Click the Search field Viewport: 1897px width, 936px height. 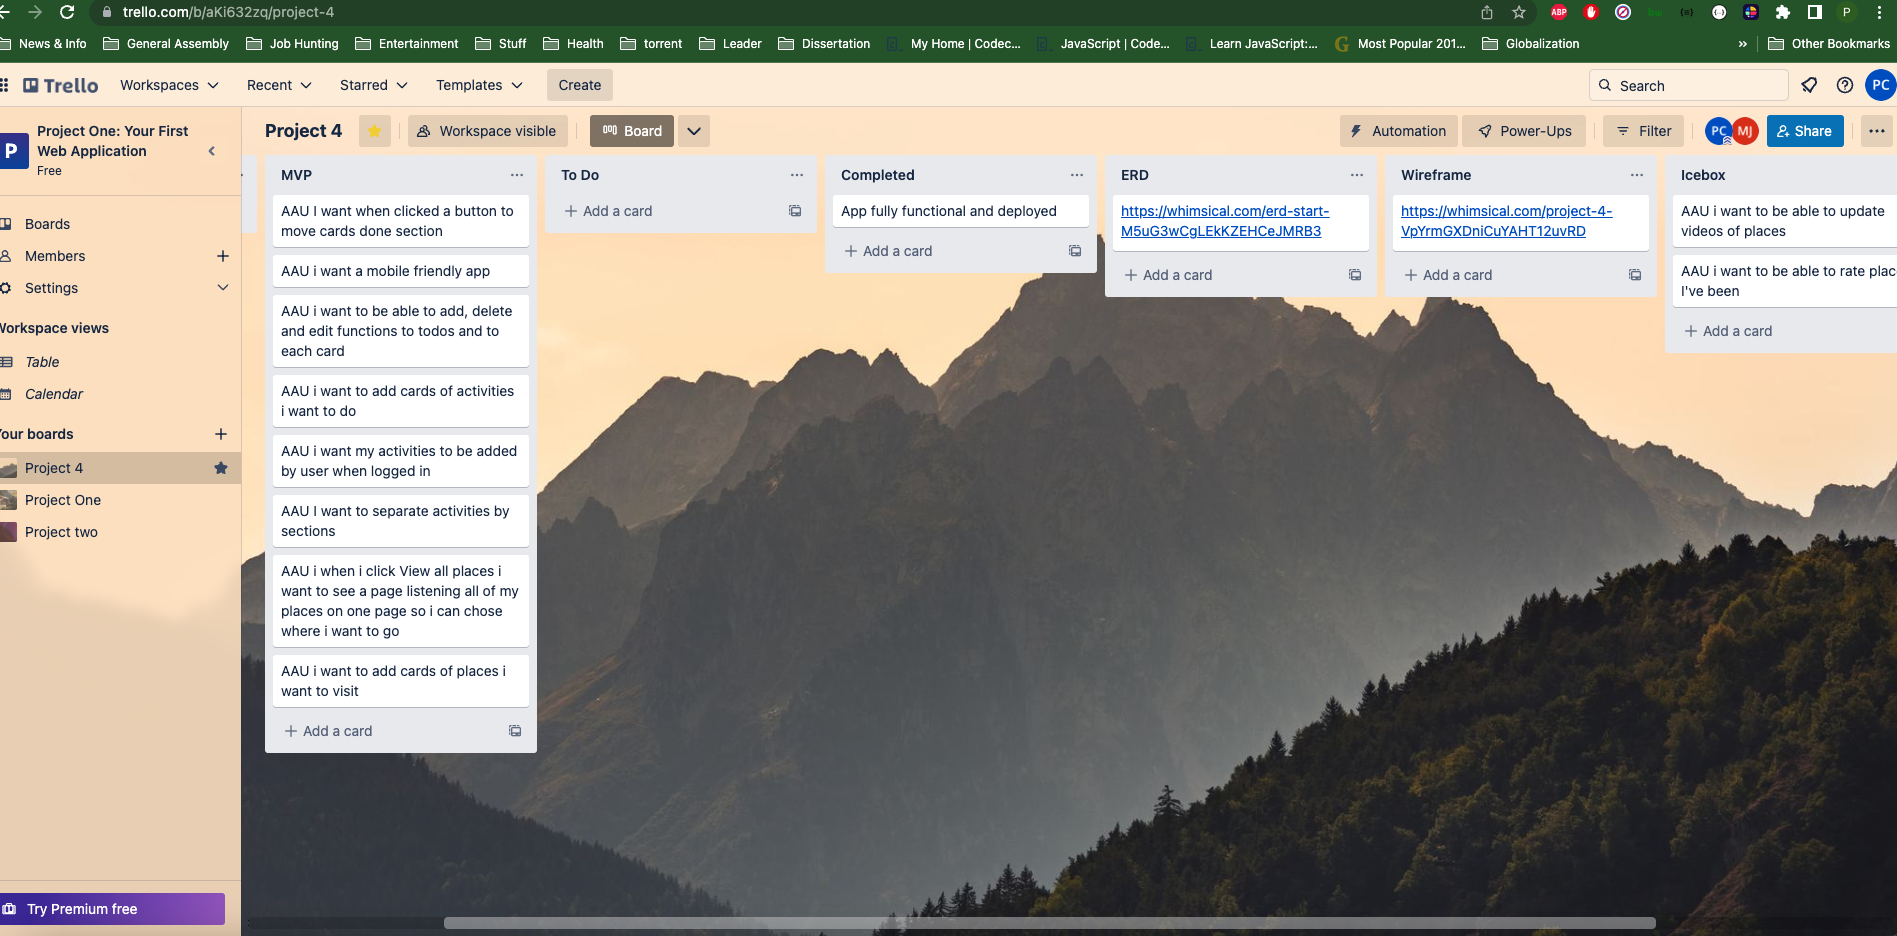1688,85
